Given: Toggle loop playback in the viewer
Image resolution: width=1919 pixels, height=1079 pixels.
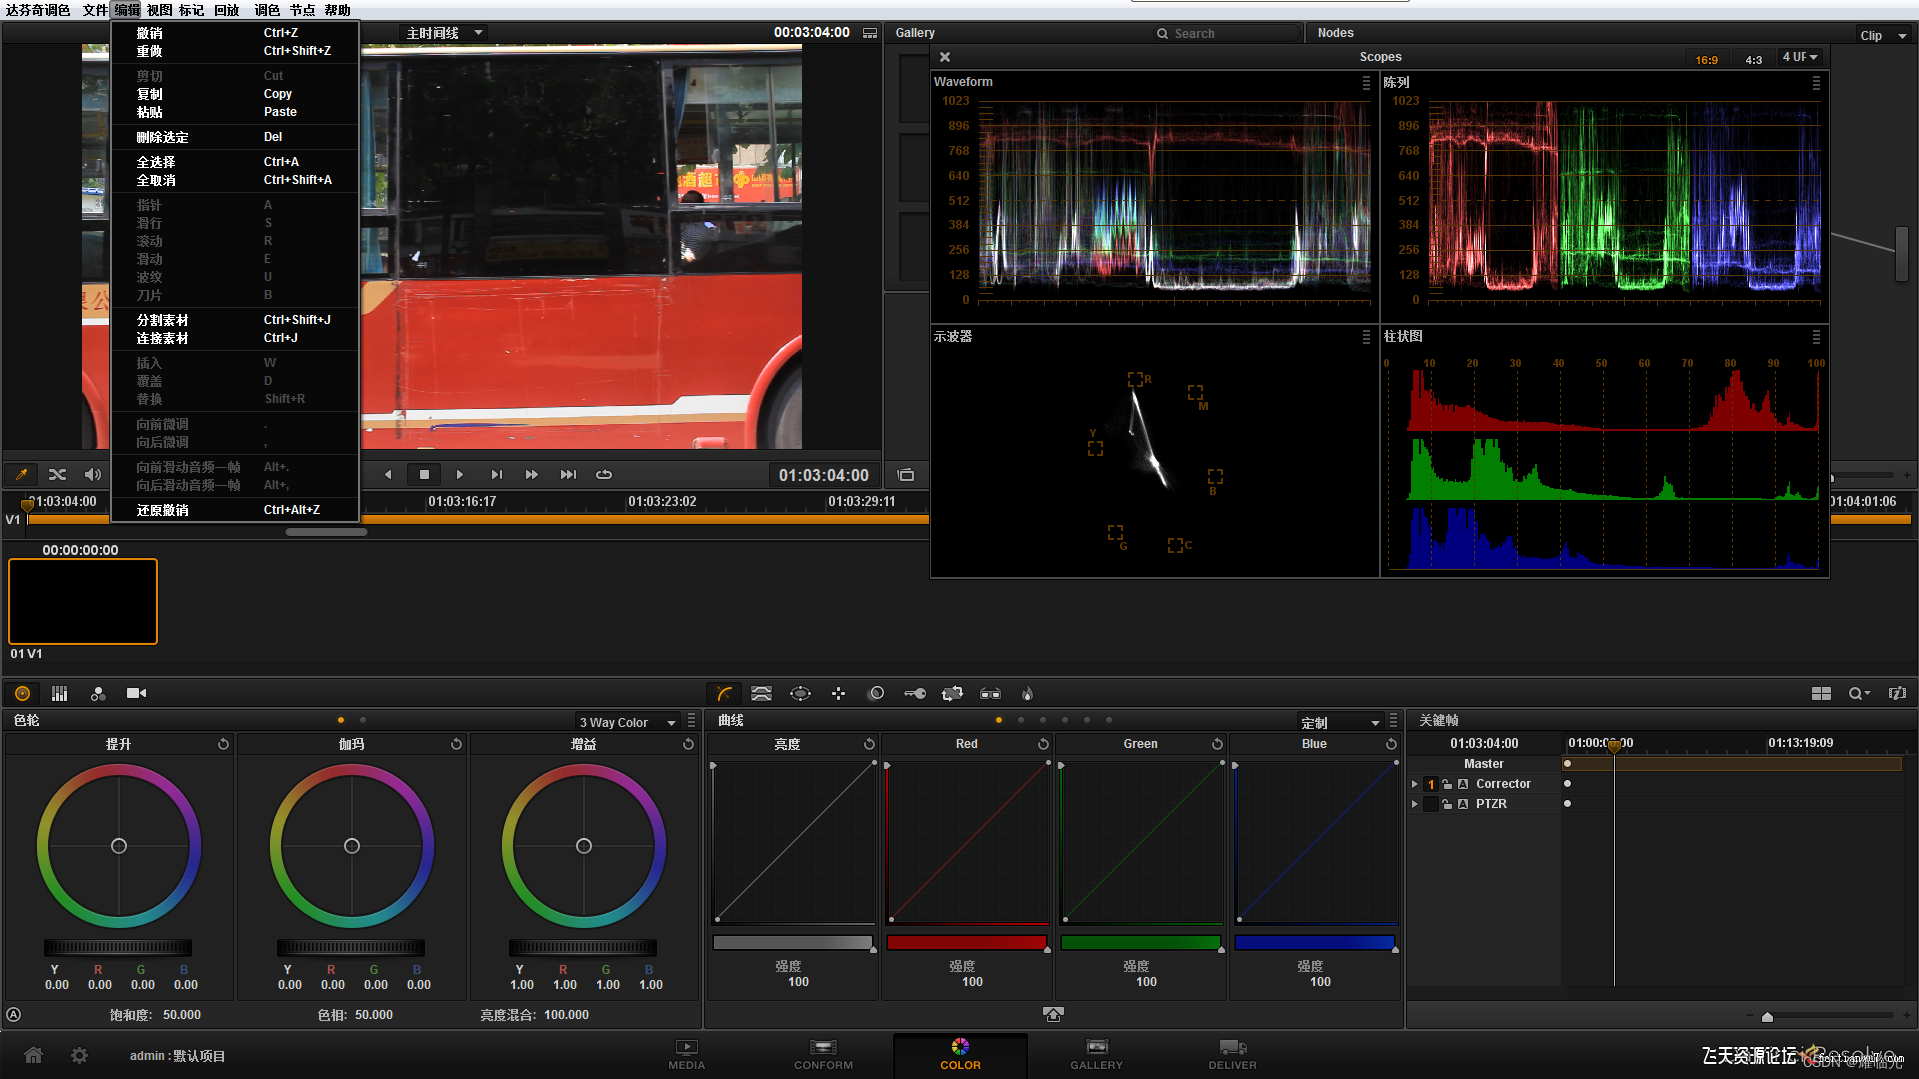Looking at the screenshot, I should pyautogui.click(x=604, y=474).
